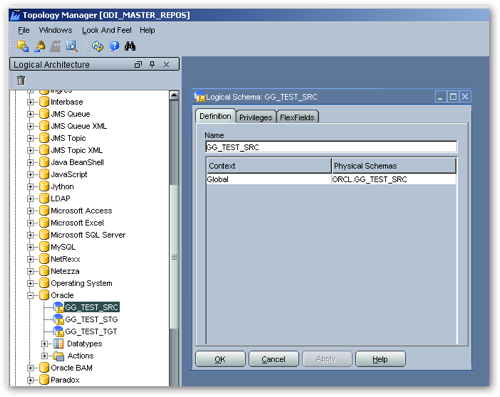Expand the Oracle BAM node

click(31, 368)
